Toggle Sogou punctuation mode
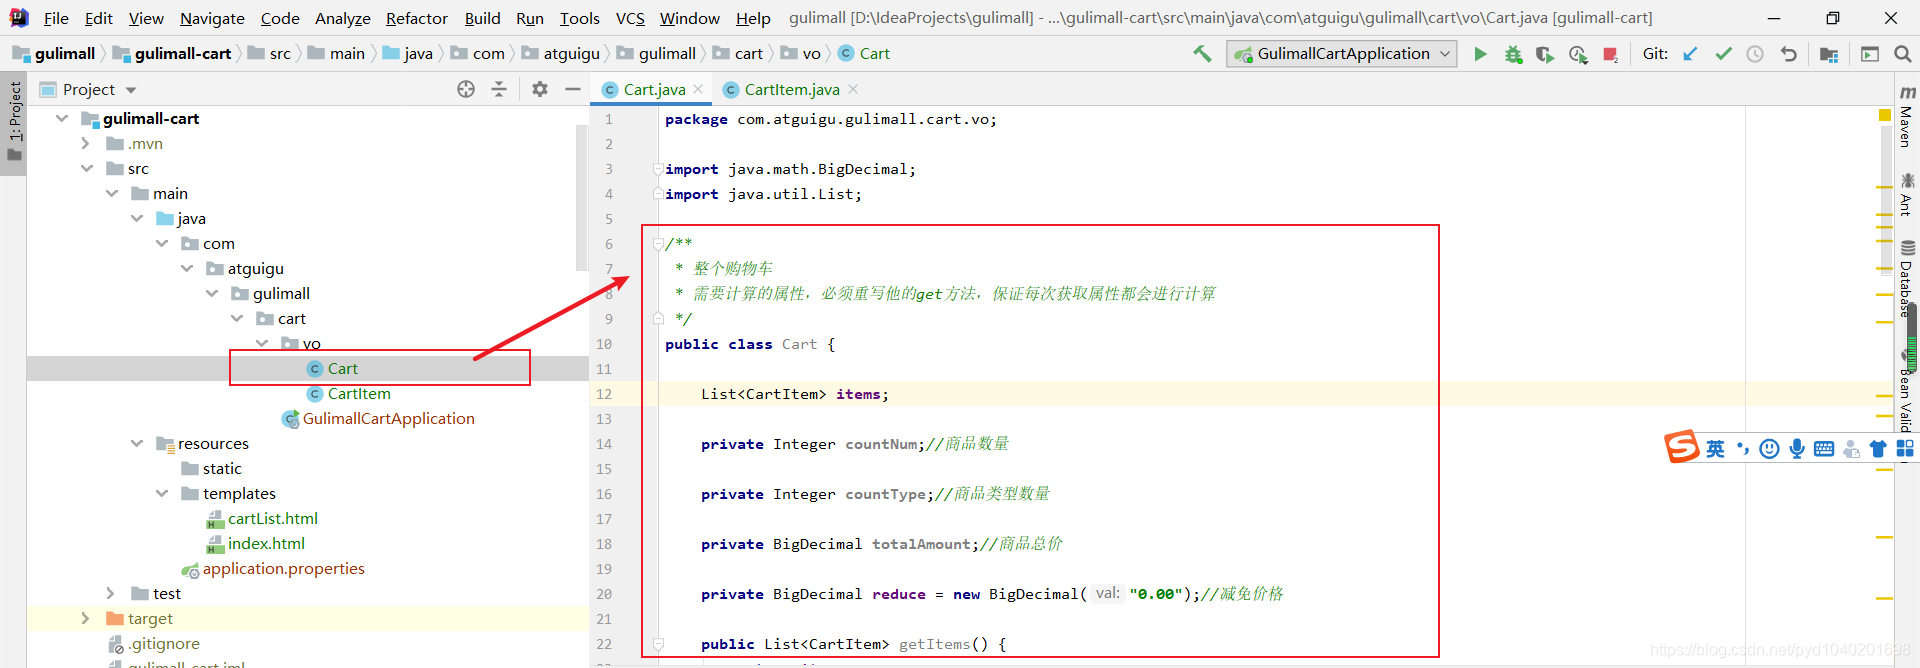This screenshot has height=668, width=1920. click(1743, 449)
